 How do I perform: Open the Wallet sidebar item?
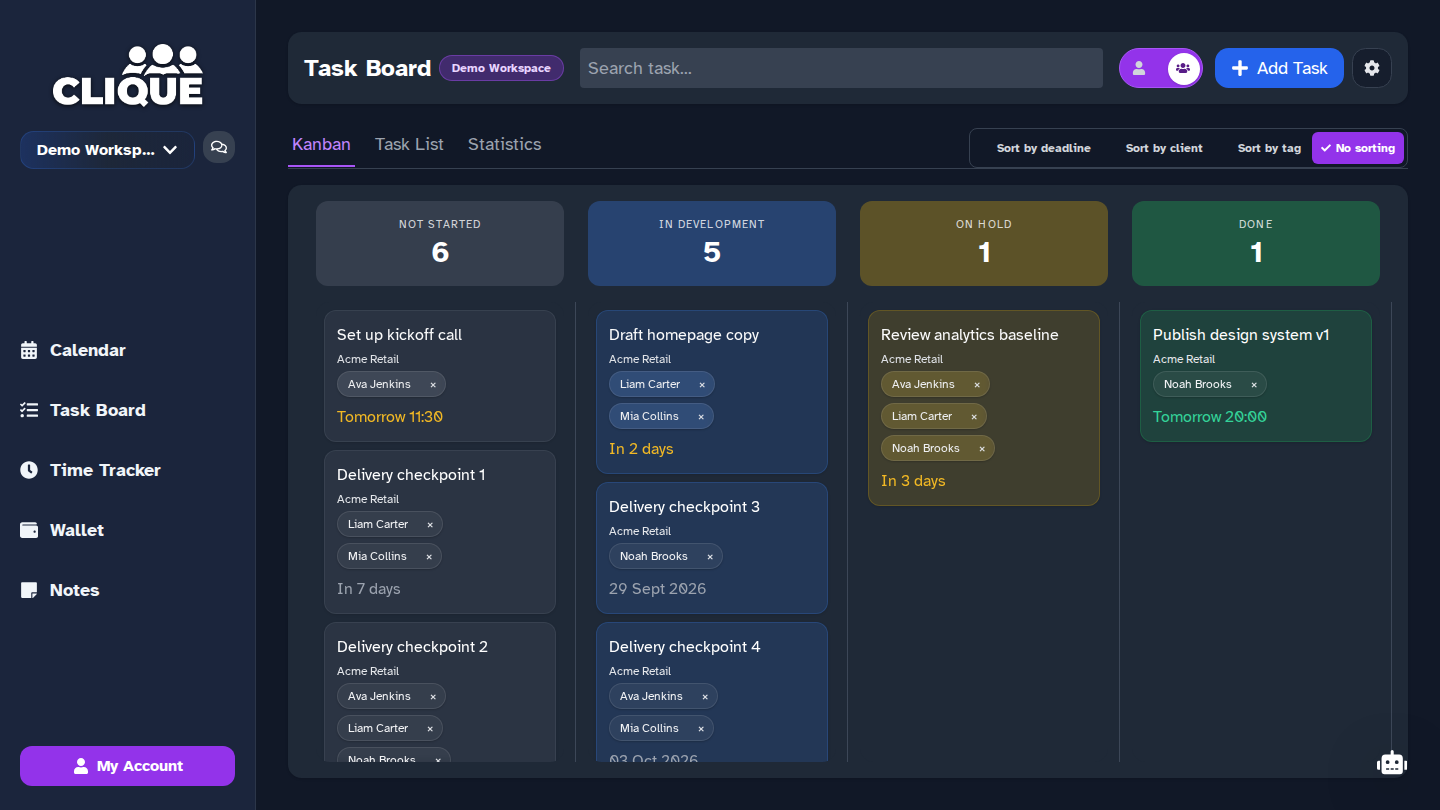click(x=62, y=530)
